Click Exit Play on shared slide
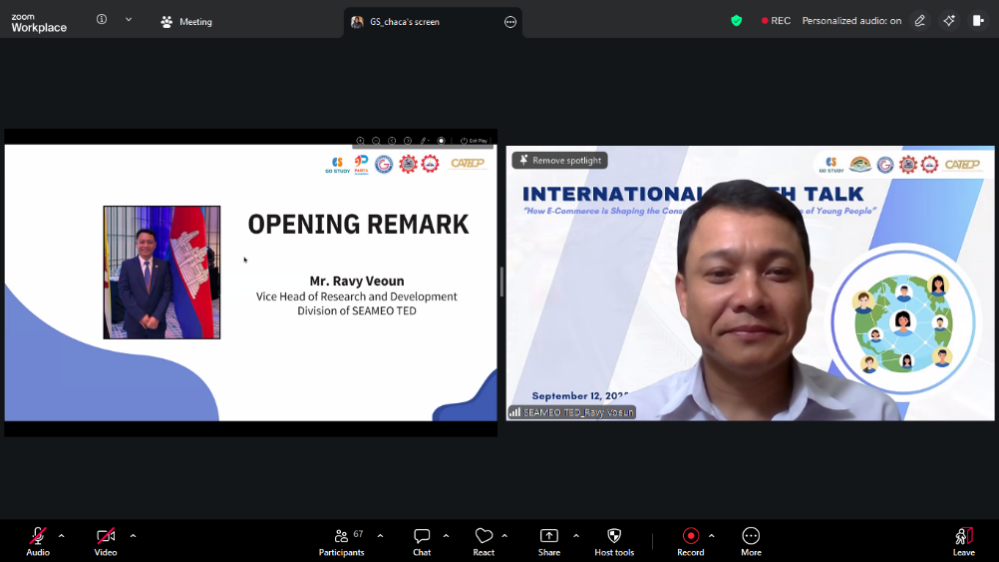This screenshot has width=999, height=562. click(x=474, y=141)
